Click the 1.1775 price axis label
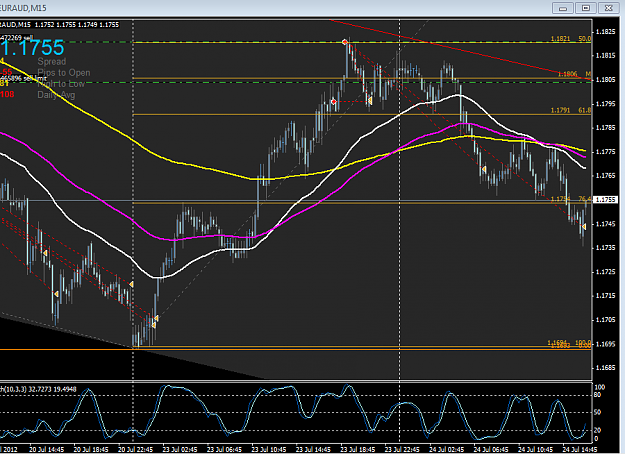625x454 pixels. point(605,152)
